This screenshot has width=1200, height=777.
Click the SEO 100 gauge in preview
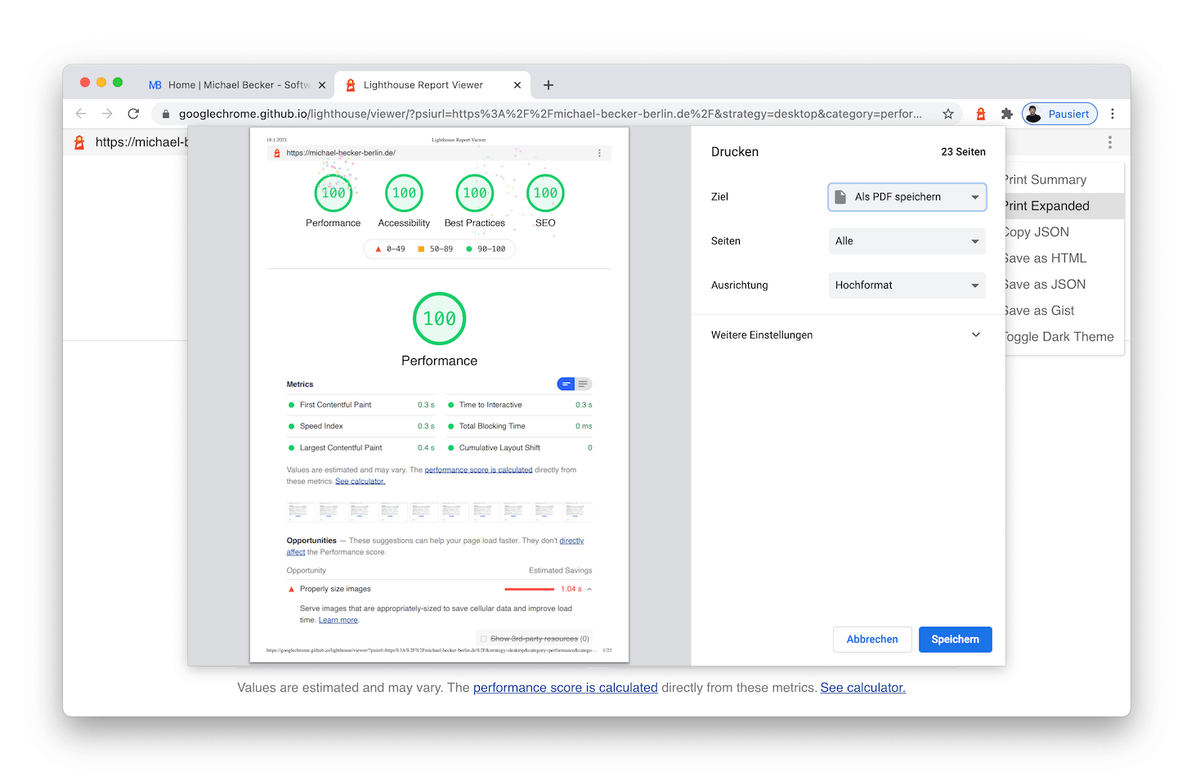[x=545, y=193]
